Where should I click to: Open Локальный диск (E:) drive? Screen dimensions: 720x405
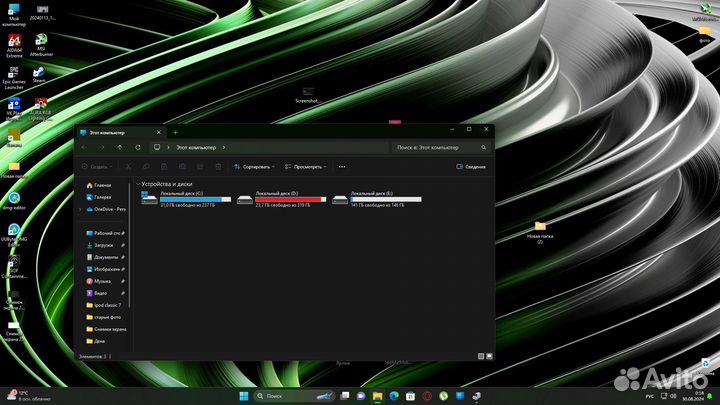tap(375, 198)
